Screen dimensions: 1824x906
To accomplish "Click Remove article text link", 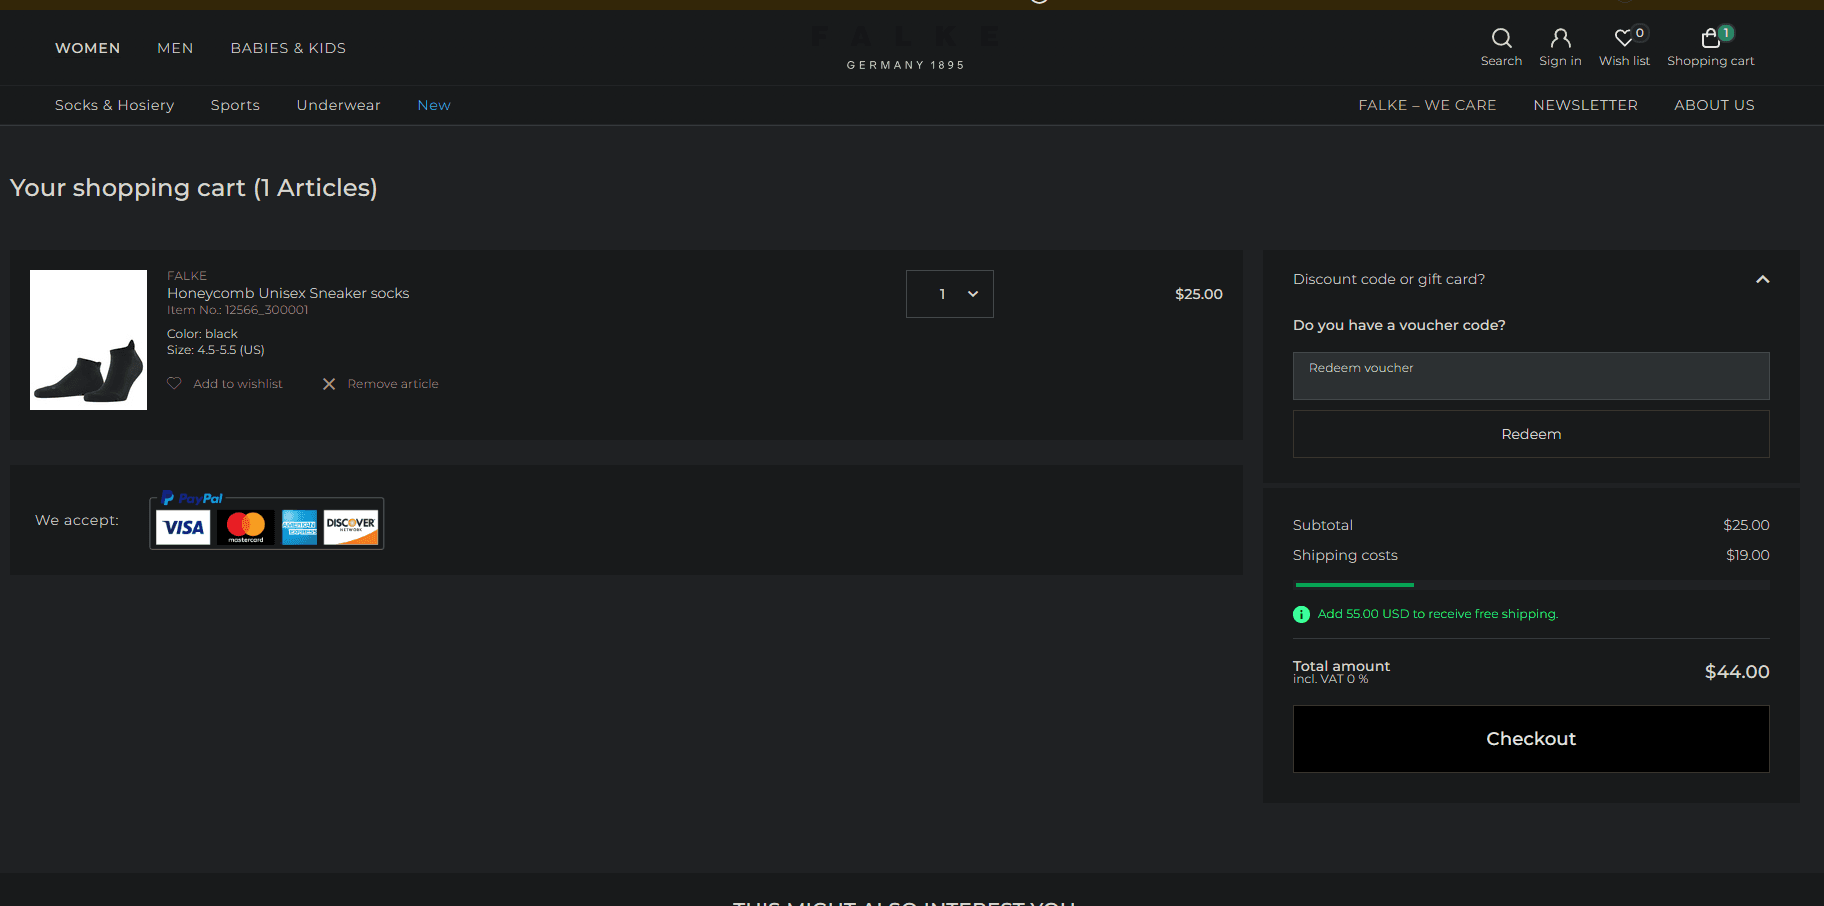I will click(x=393, y=384).
